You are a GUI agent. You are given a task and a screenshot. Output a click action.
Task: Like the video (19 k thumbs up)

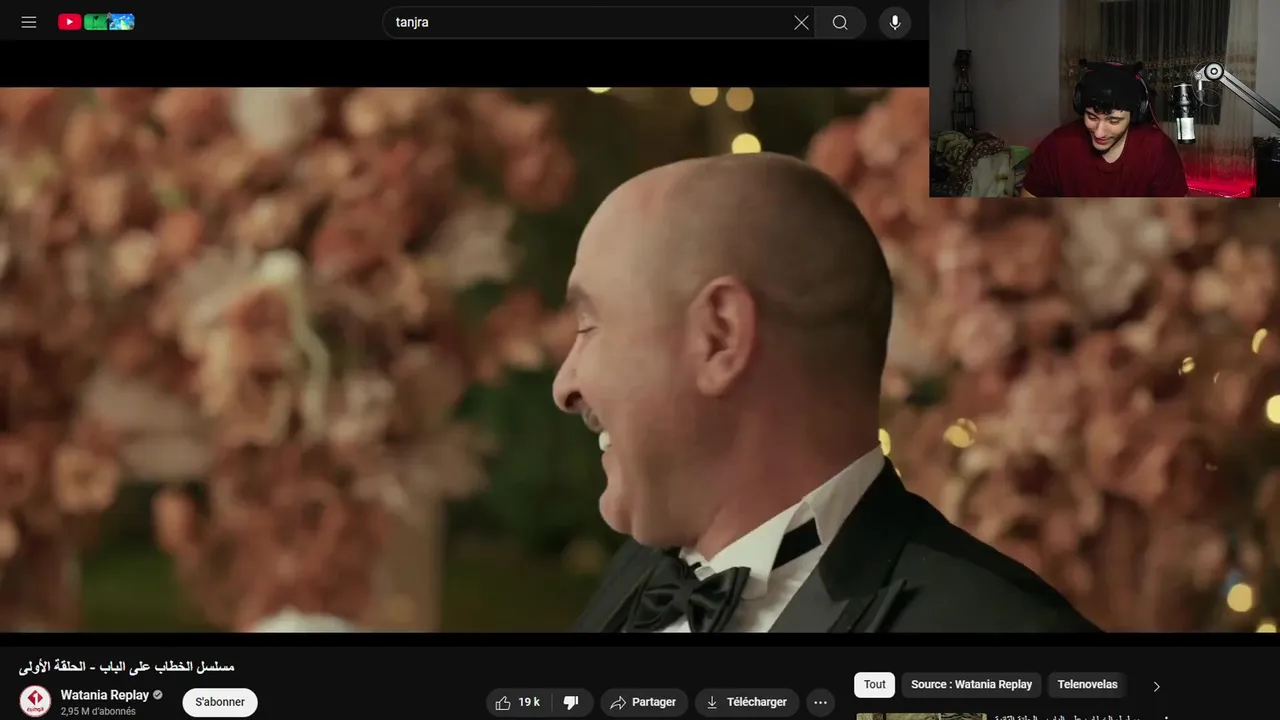coord(518,702)
